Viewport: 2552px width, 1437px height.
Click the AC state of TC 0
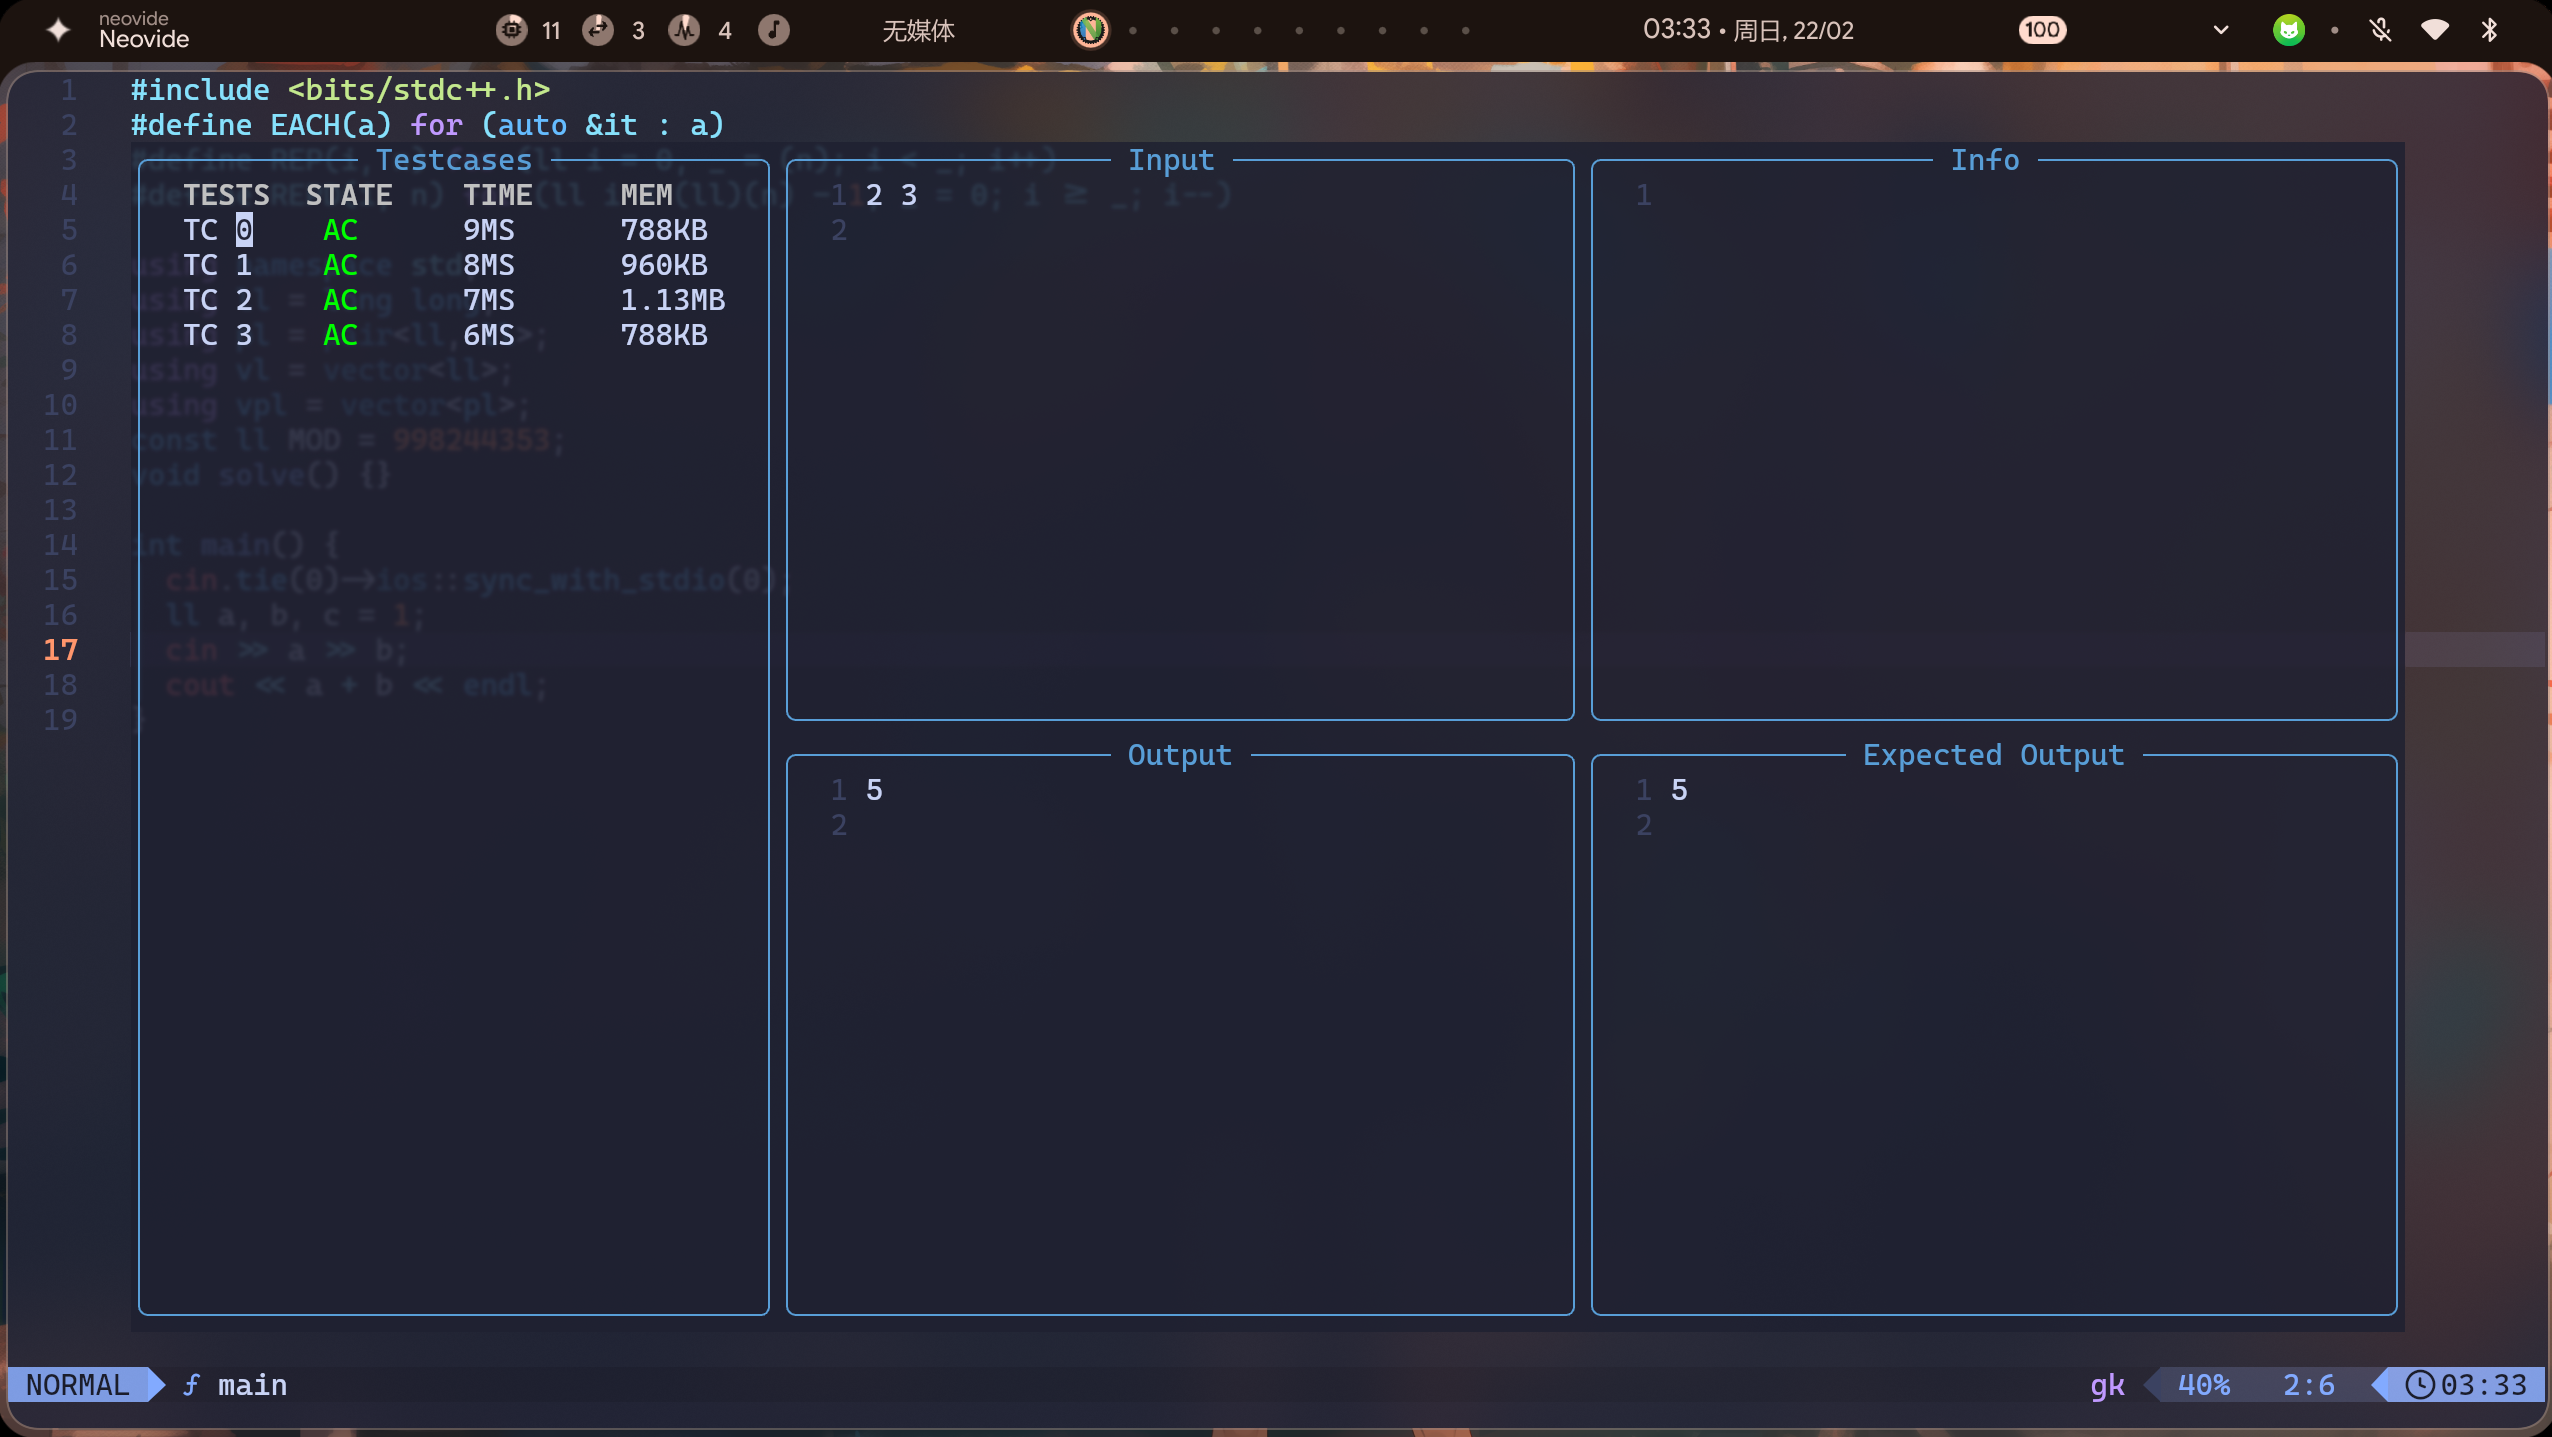point(340,230)
